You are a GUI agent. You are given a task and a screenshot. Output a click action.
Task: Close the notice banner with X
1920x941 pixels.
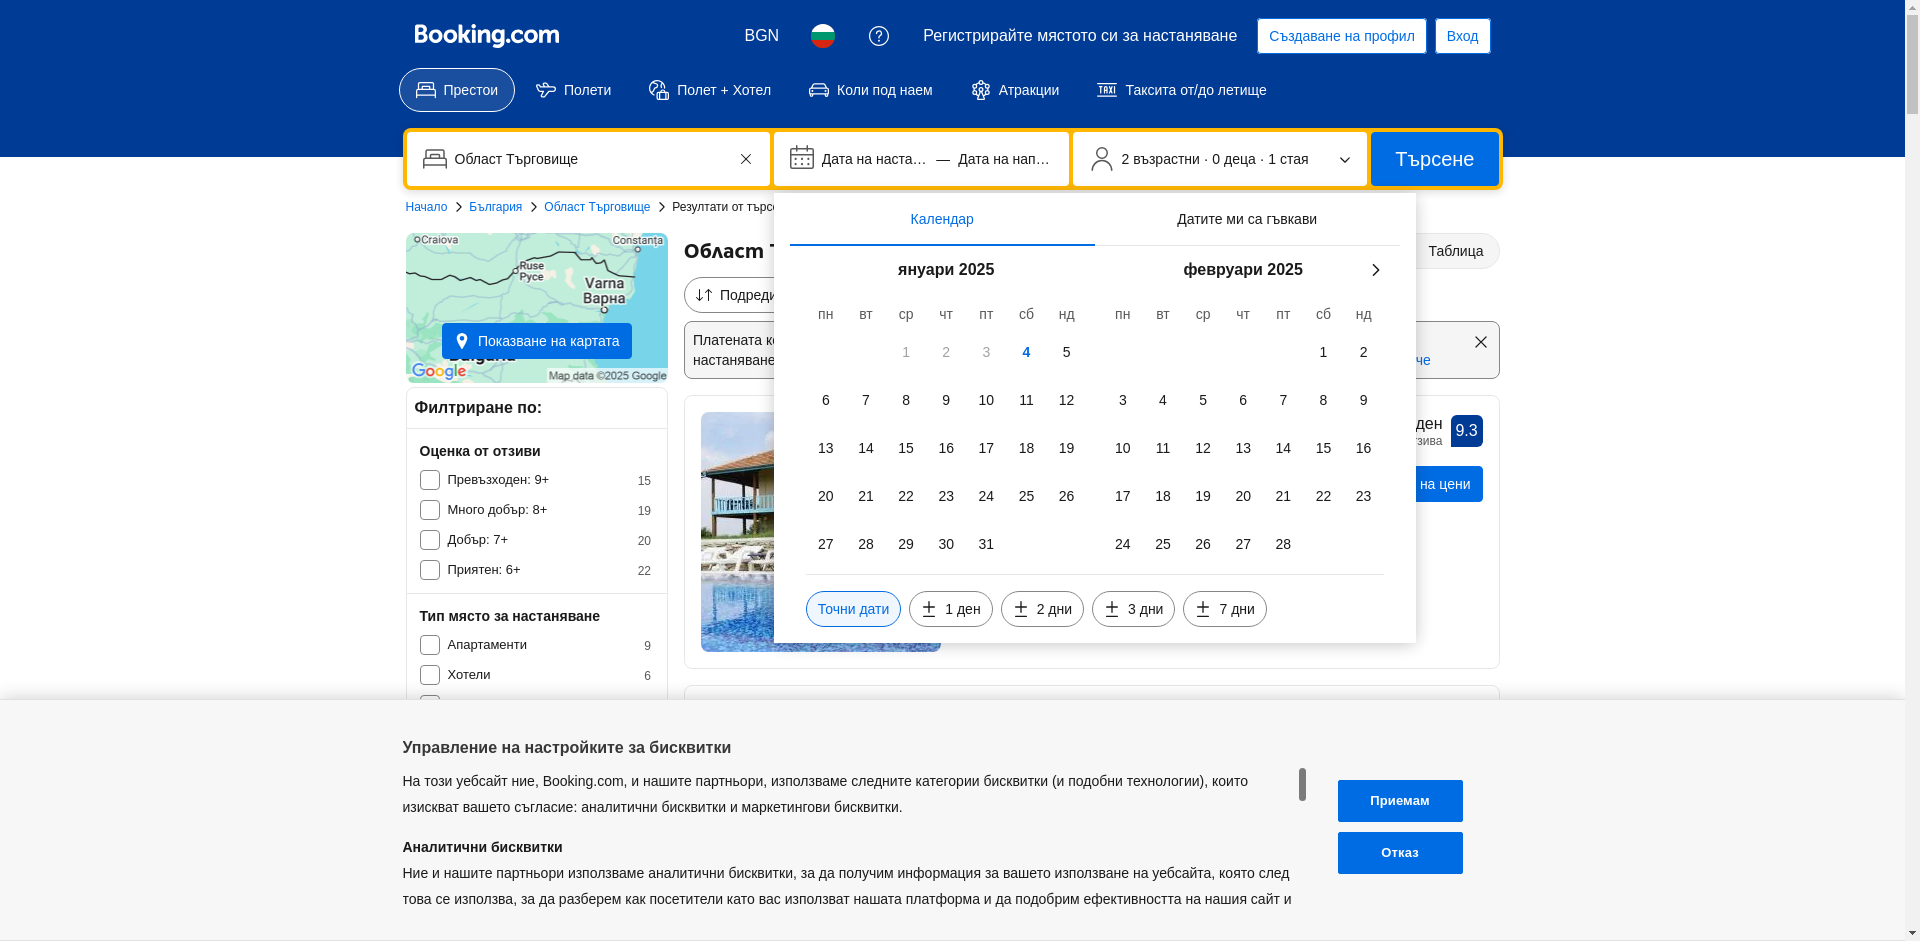coord(1480,342)
